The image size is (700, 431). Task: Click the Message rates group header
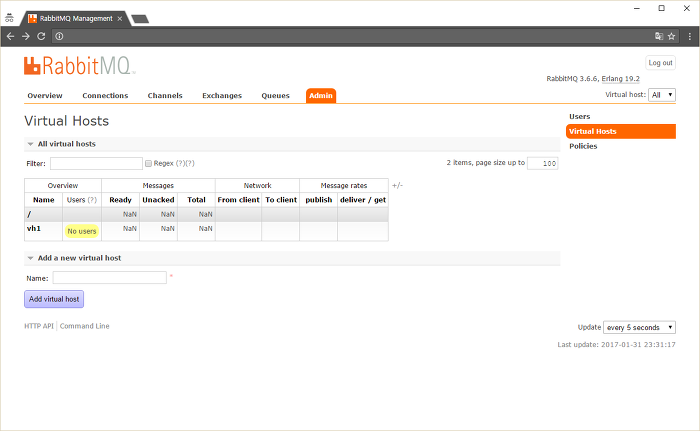[344, 185]
